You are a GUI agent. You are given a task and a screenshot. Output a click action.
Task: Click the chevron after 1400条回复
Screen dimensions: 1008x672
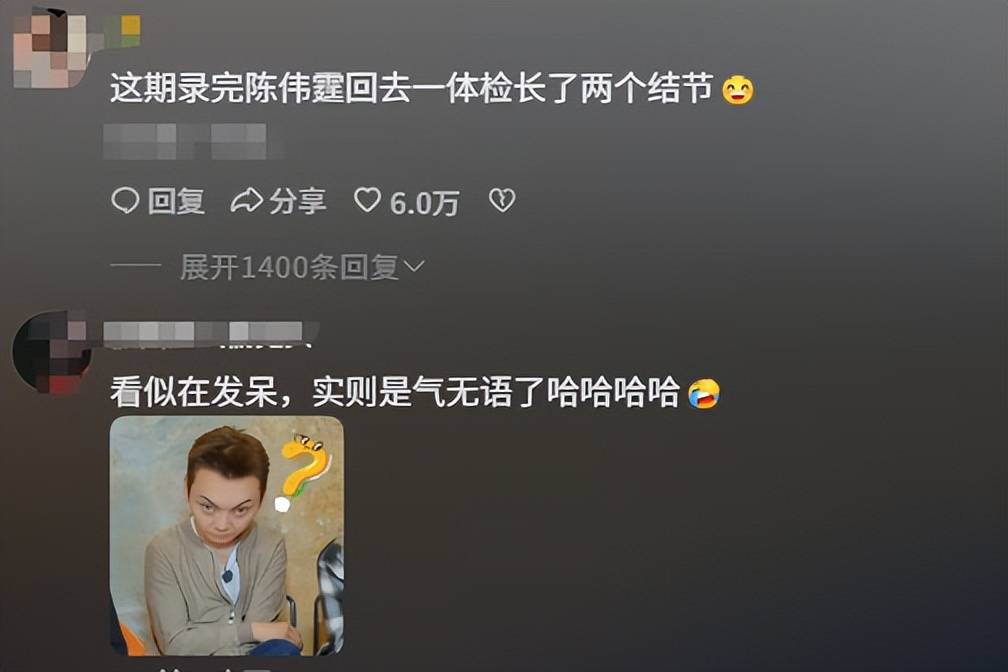413,267
